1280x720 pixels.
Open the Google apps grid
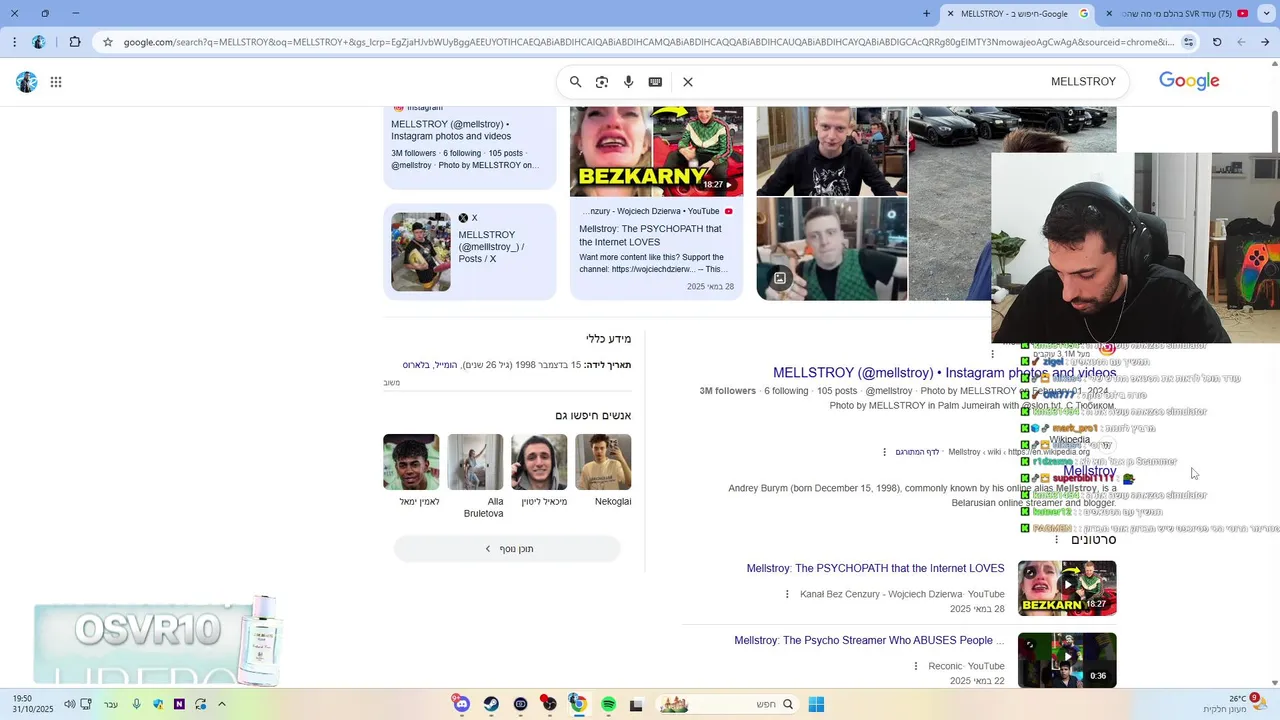point(56,82)
